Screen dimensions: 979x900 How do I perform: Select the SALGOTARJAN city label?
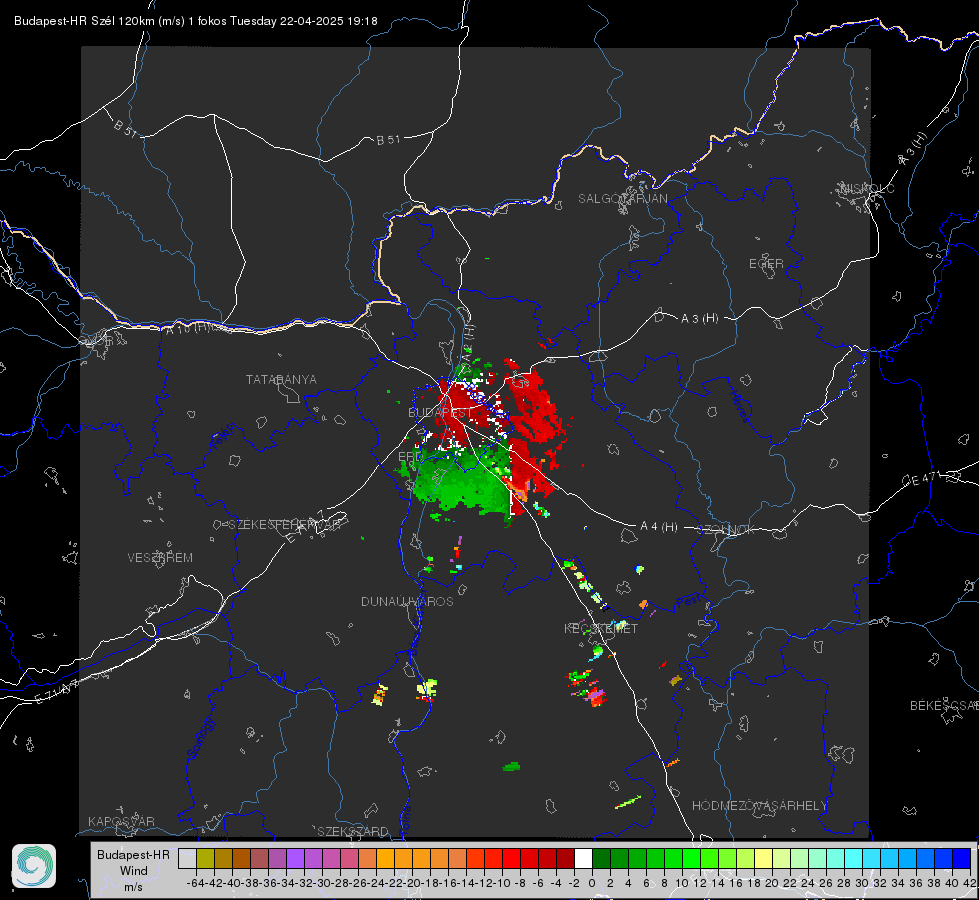(x=622, y=199)
